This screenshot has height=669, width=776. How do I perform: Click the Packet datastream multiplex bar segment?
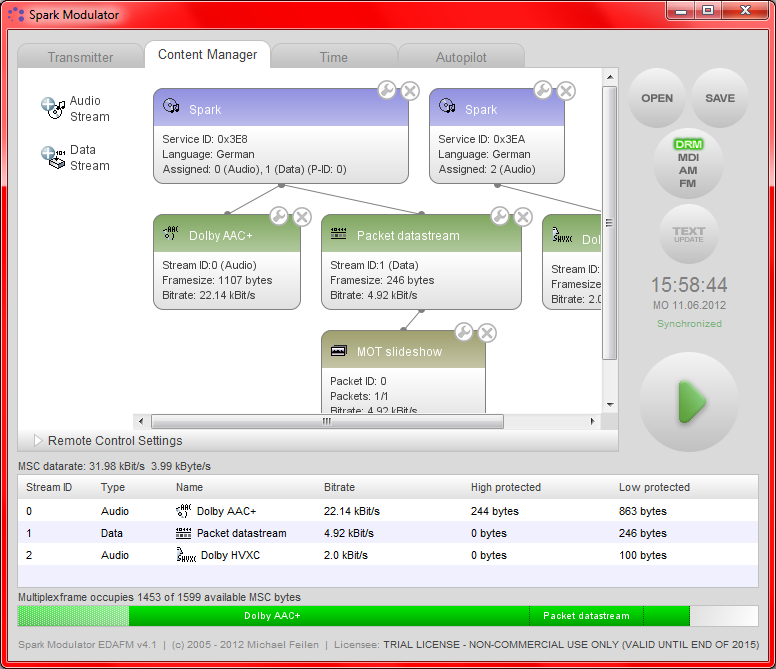point(586,616)
